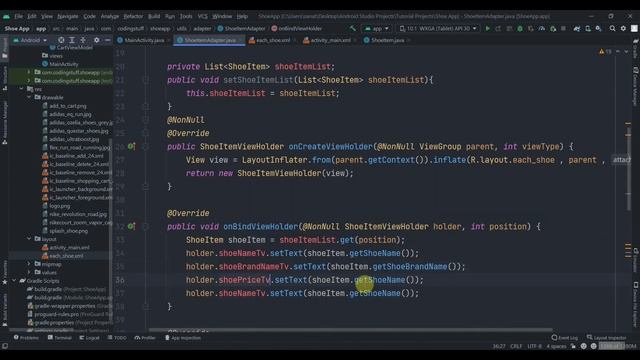Image resolution: width=640 pixels, height=360 pixels.
Task: Open Project panel options gear
Action: tap(97, 40)
